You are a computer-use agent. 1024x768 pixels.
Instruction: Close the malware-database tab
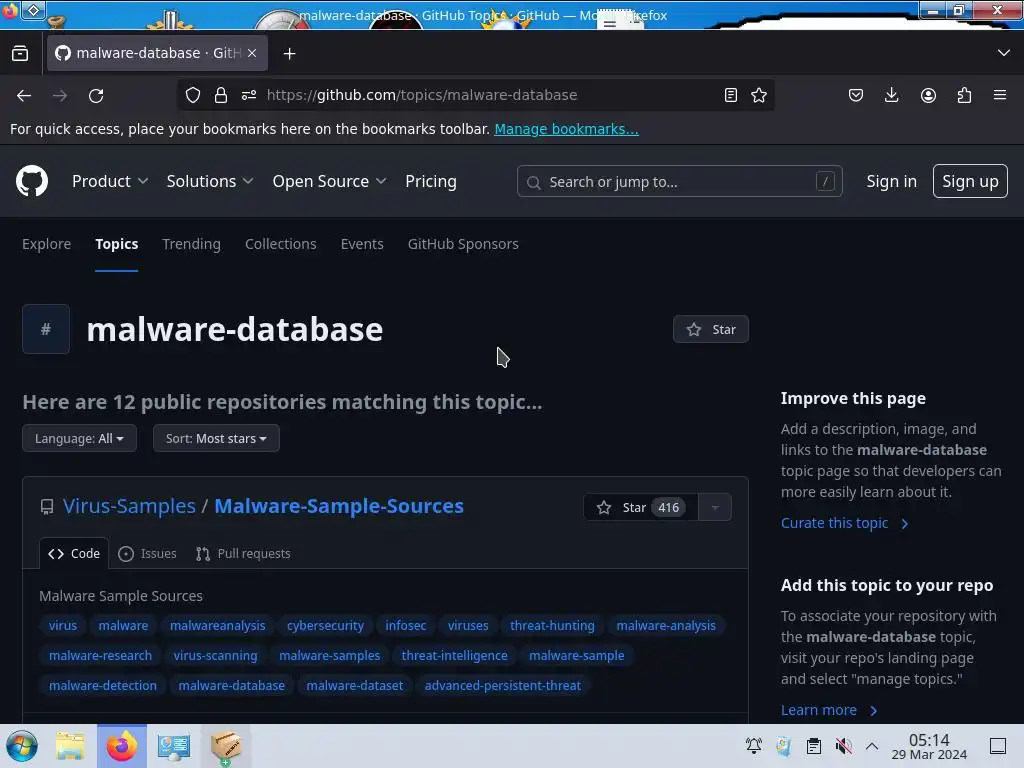coord(252,53)
